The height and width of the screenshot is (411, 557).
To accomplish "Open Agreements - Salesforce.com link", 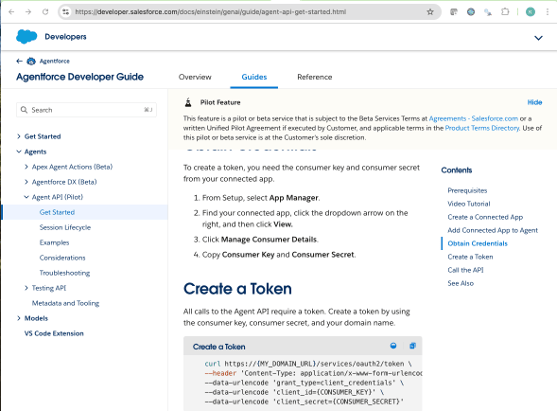I will [x=474, y=118].
